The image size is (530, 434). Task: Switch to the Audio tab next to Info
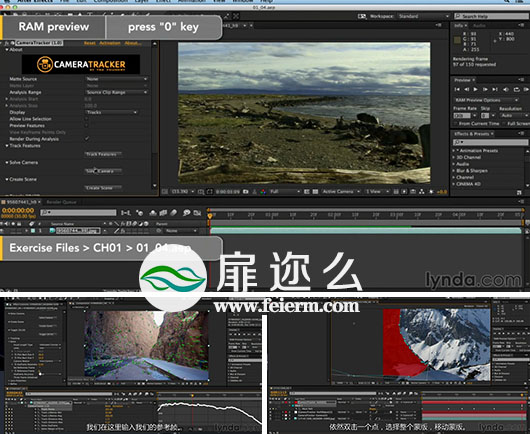[x=479, y=25]
